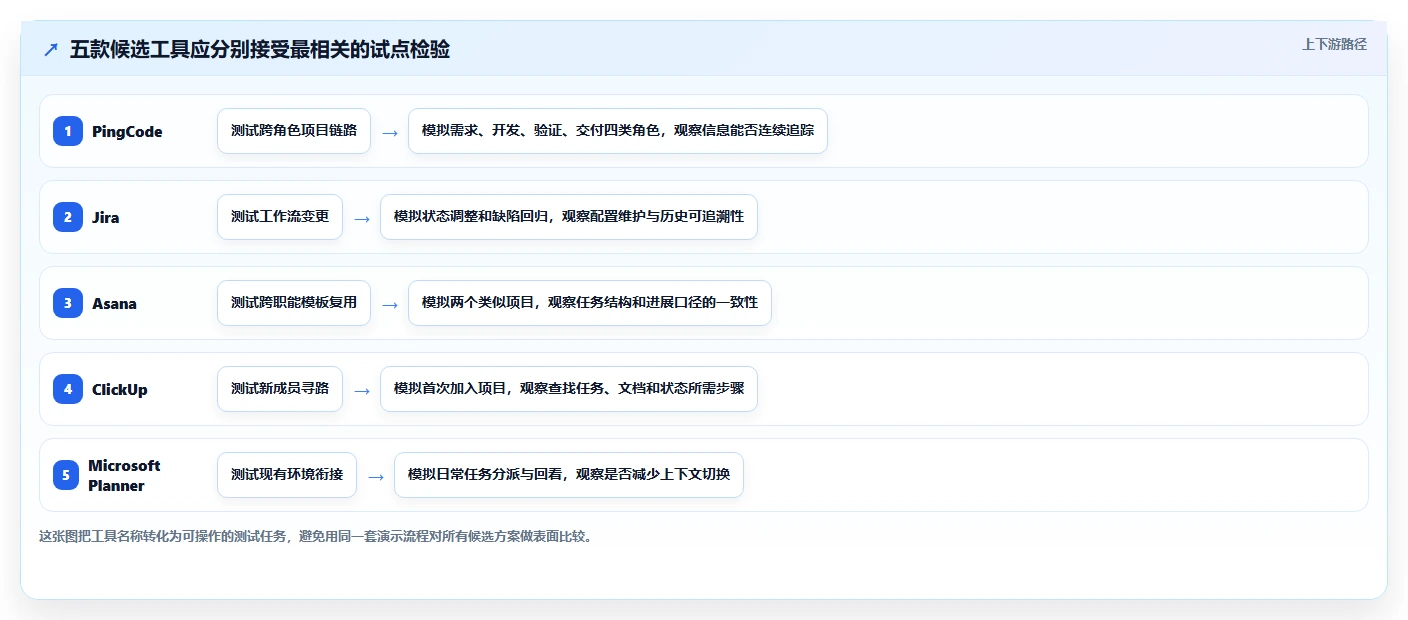Click the title 五款候选工具应分别接受最相关的试点检验
This screenshot has width=1408, height=620.
pos(260,50)
